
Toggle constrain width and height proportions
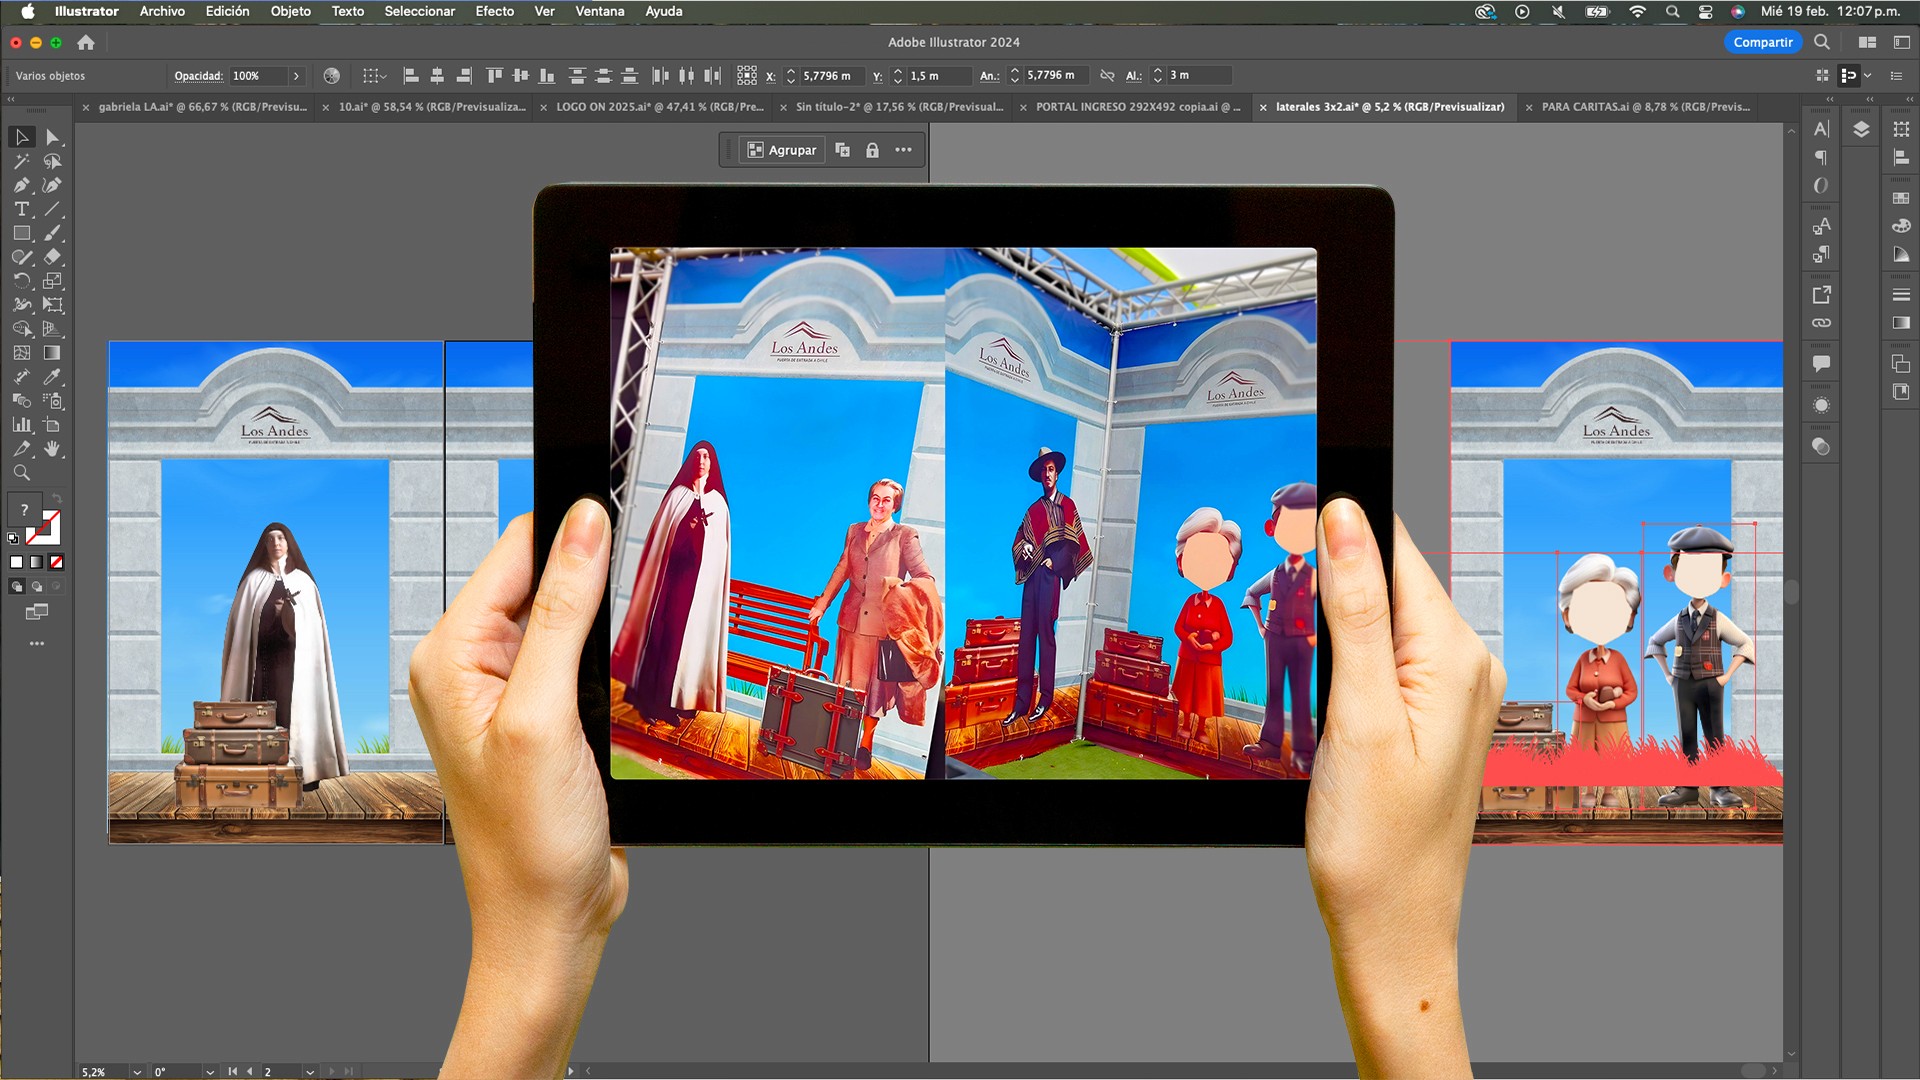click(x=1107, y=76)
